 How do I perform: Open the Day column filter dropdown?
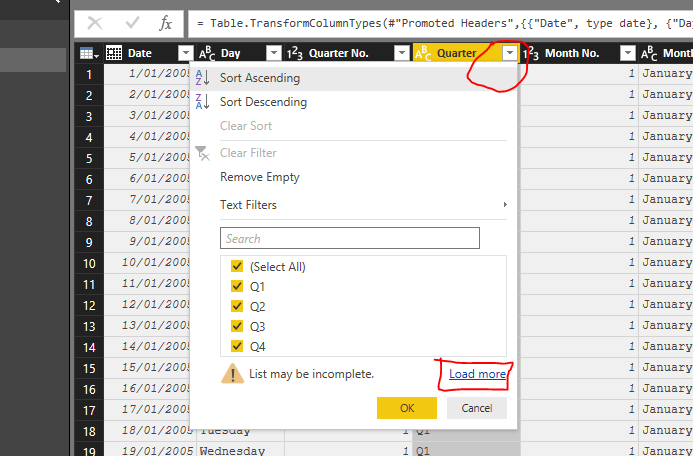tap(274, 53)
